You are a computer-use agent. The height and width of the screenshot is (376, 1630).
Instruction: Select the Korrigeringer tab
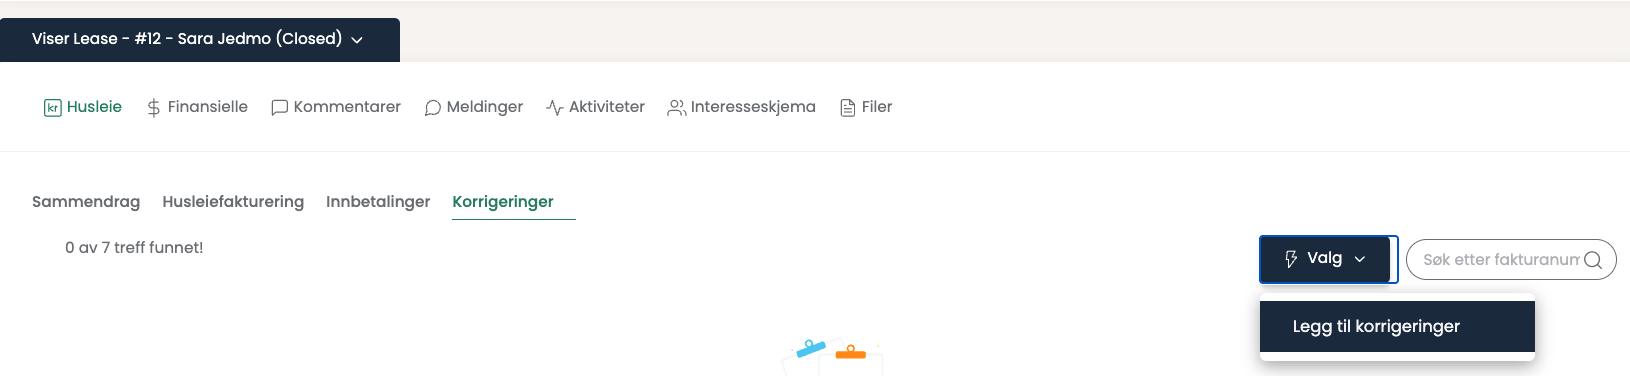point(503,202)
